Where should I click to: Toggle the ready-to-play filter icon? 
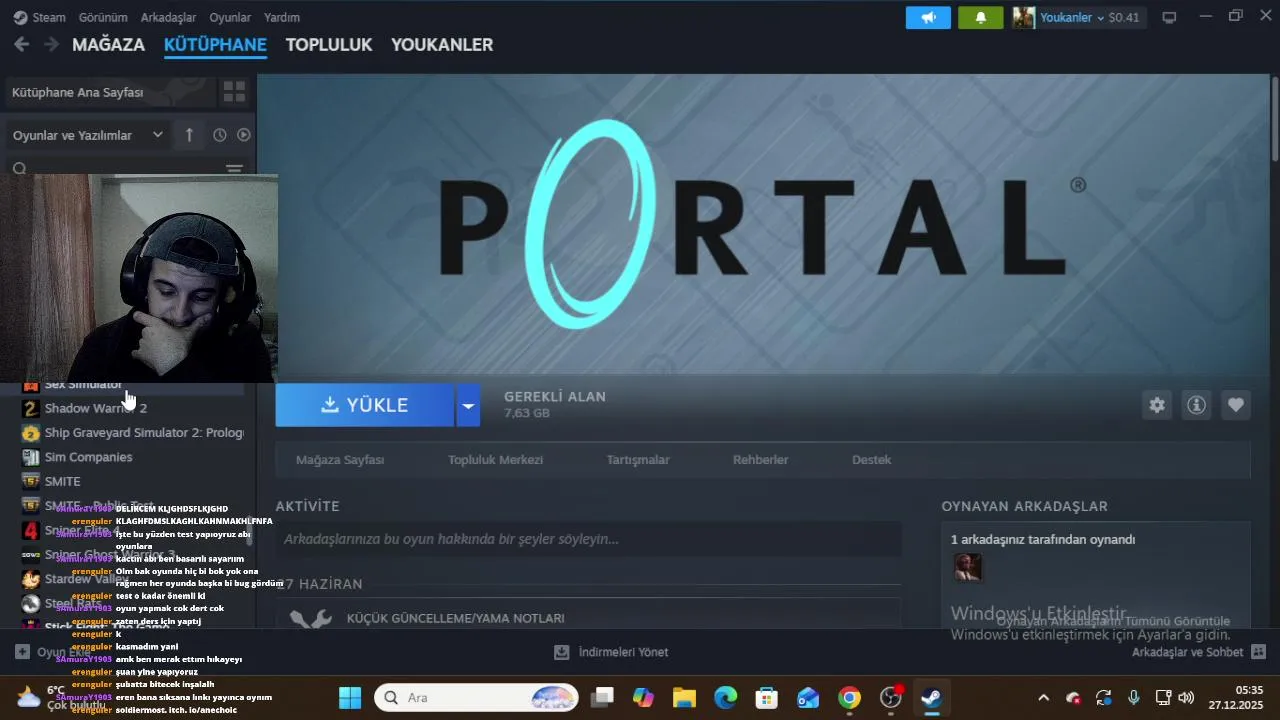tap(243, 135)
